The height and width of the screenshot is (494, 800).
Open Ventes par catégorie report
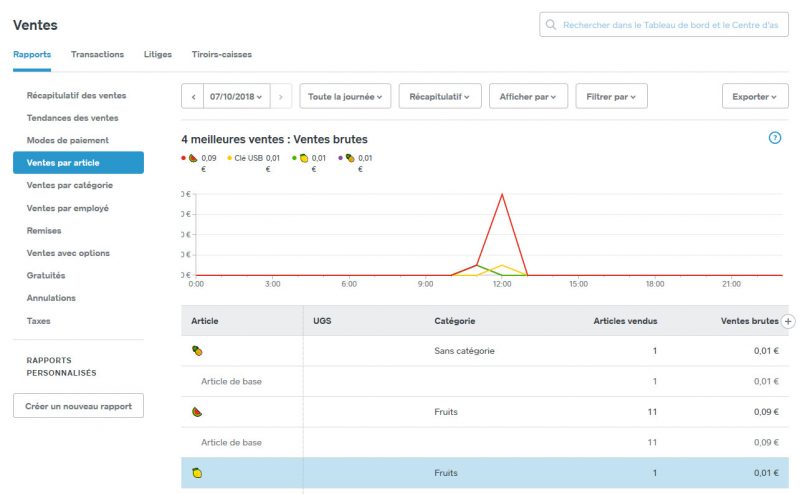coord(70,185)
